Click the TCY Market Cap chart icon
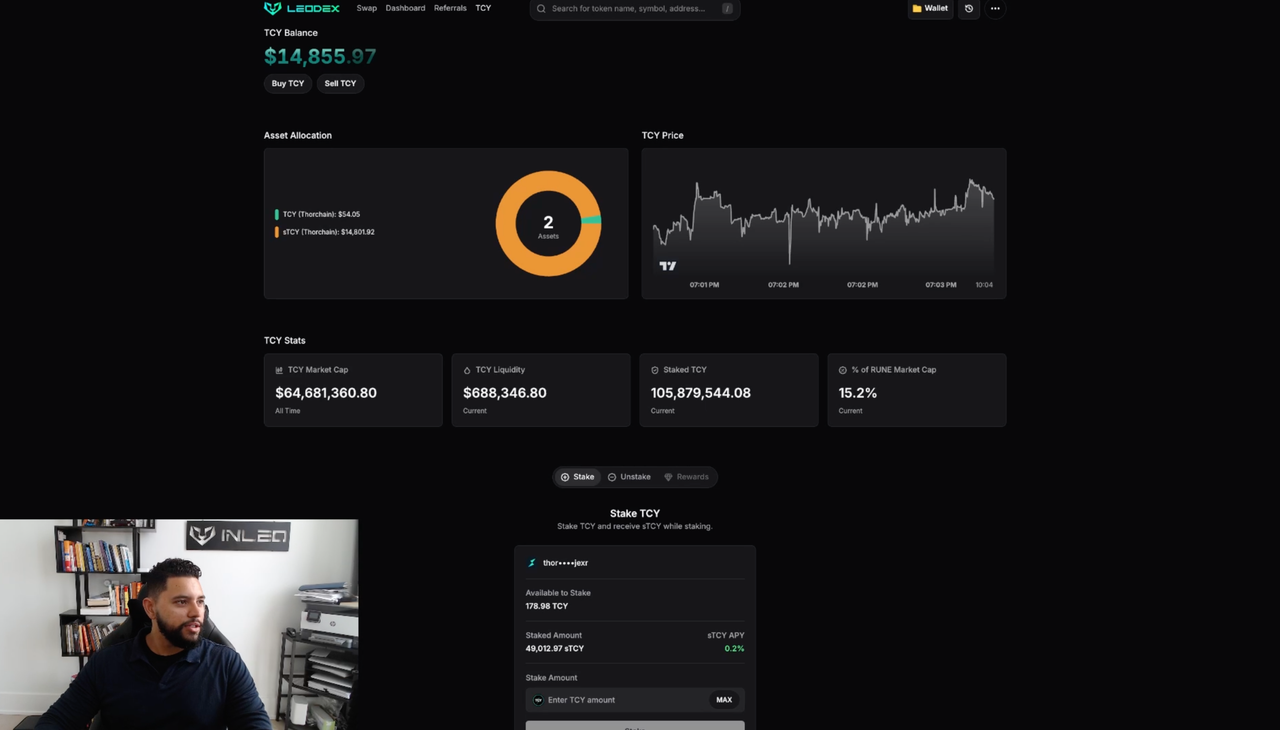The height and width of the screenshot is (730, 1280). (279, 370)
